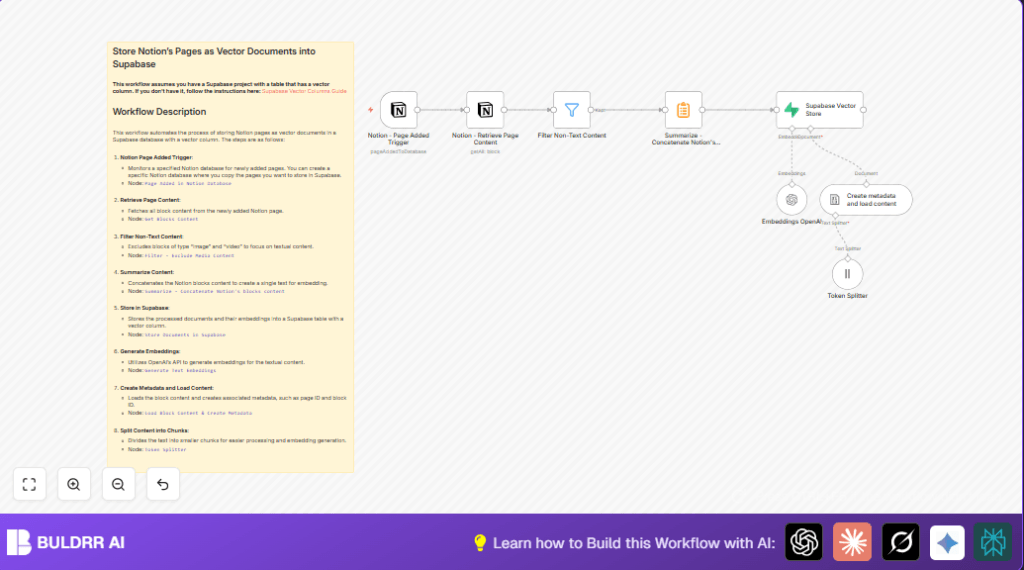Screen dimensions: 1024x570
Task: Zoom out of the workflow canvas
Action: (x=118, y=484)
